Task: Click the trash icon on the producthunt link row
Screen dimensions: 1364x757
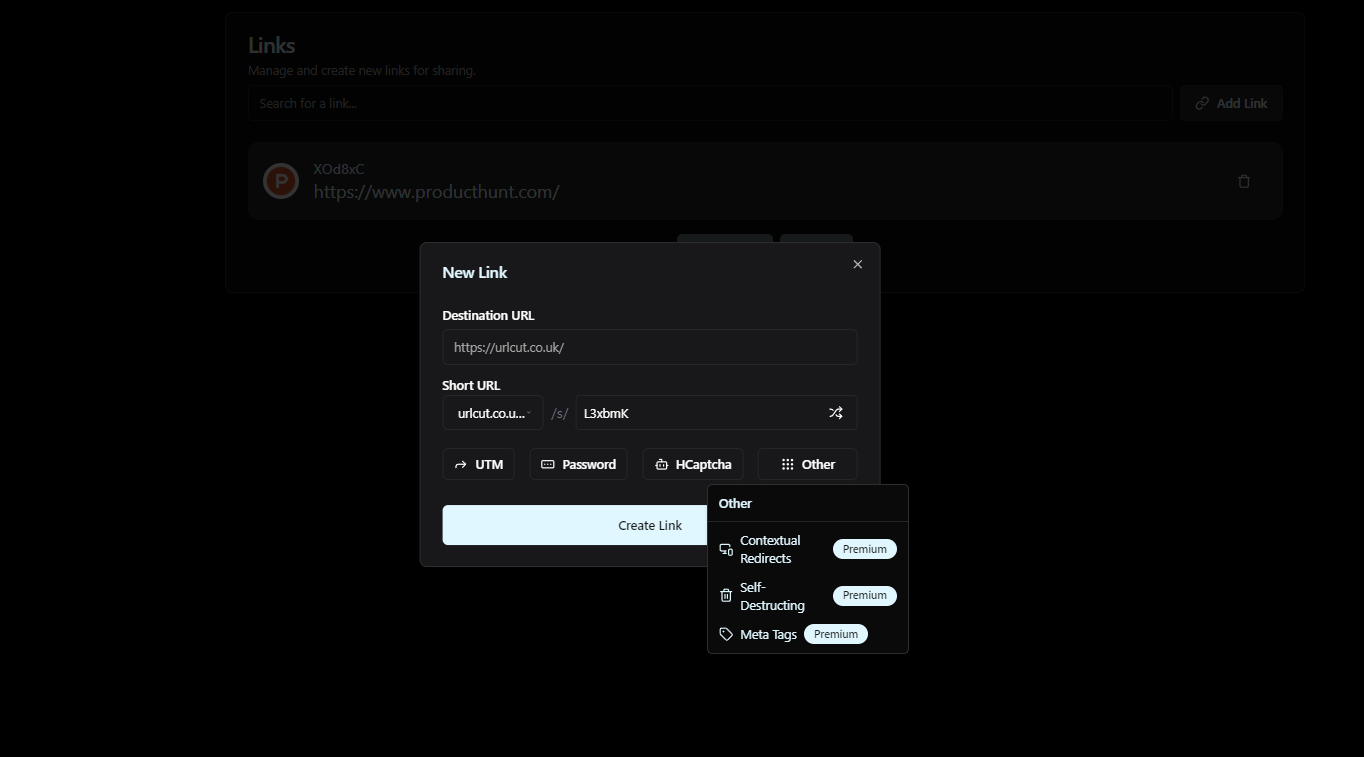Action: pos(1244,181)
